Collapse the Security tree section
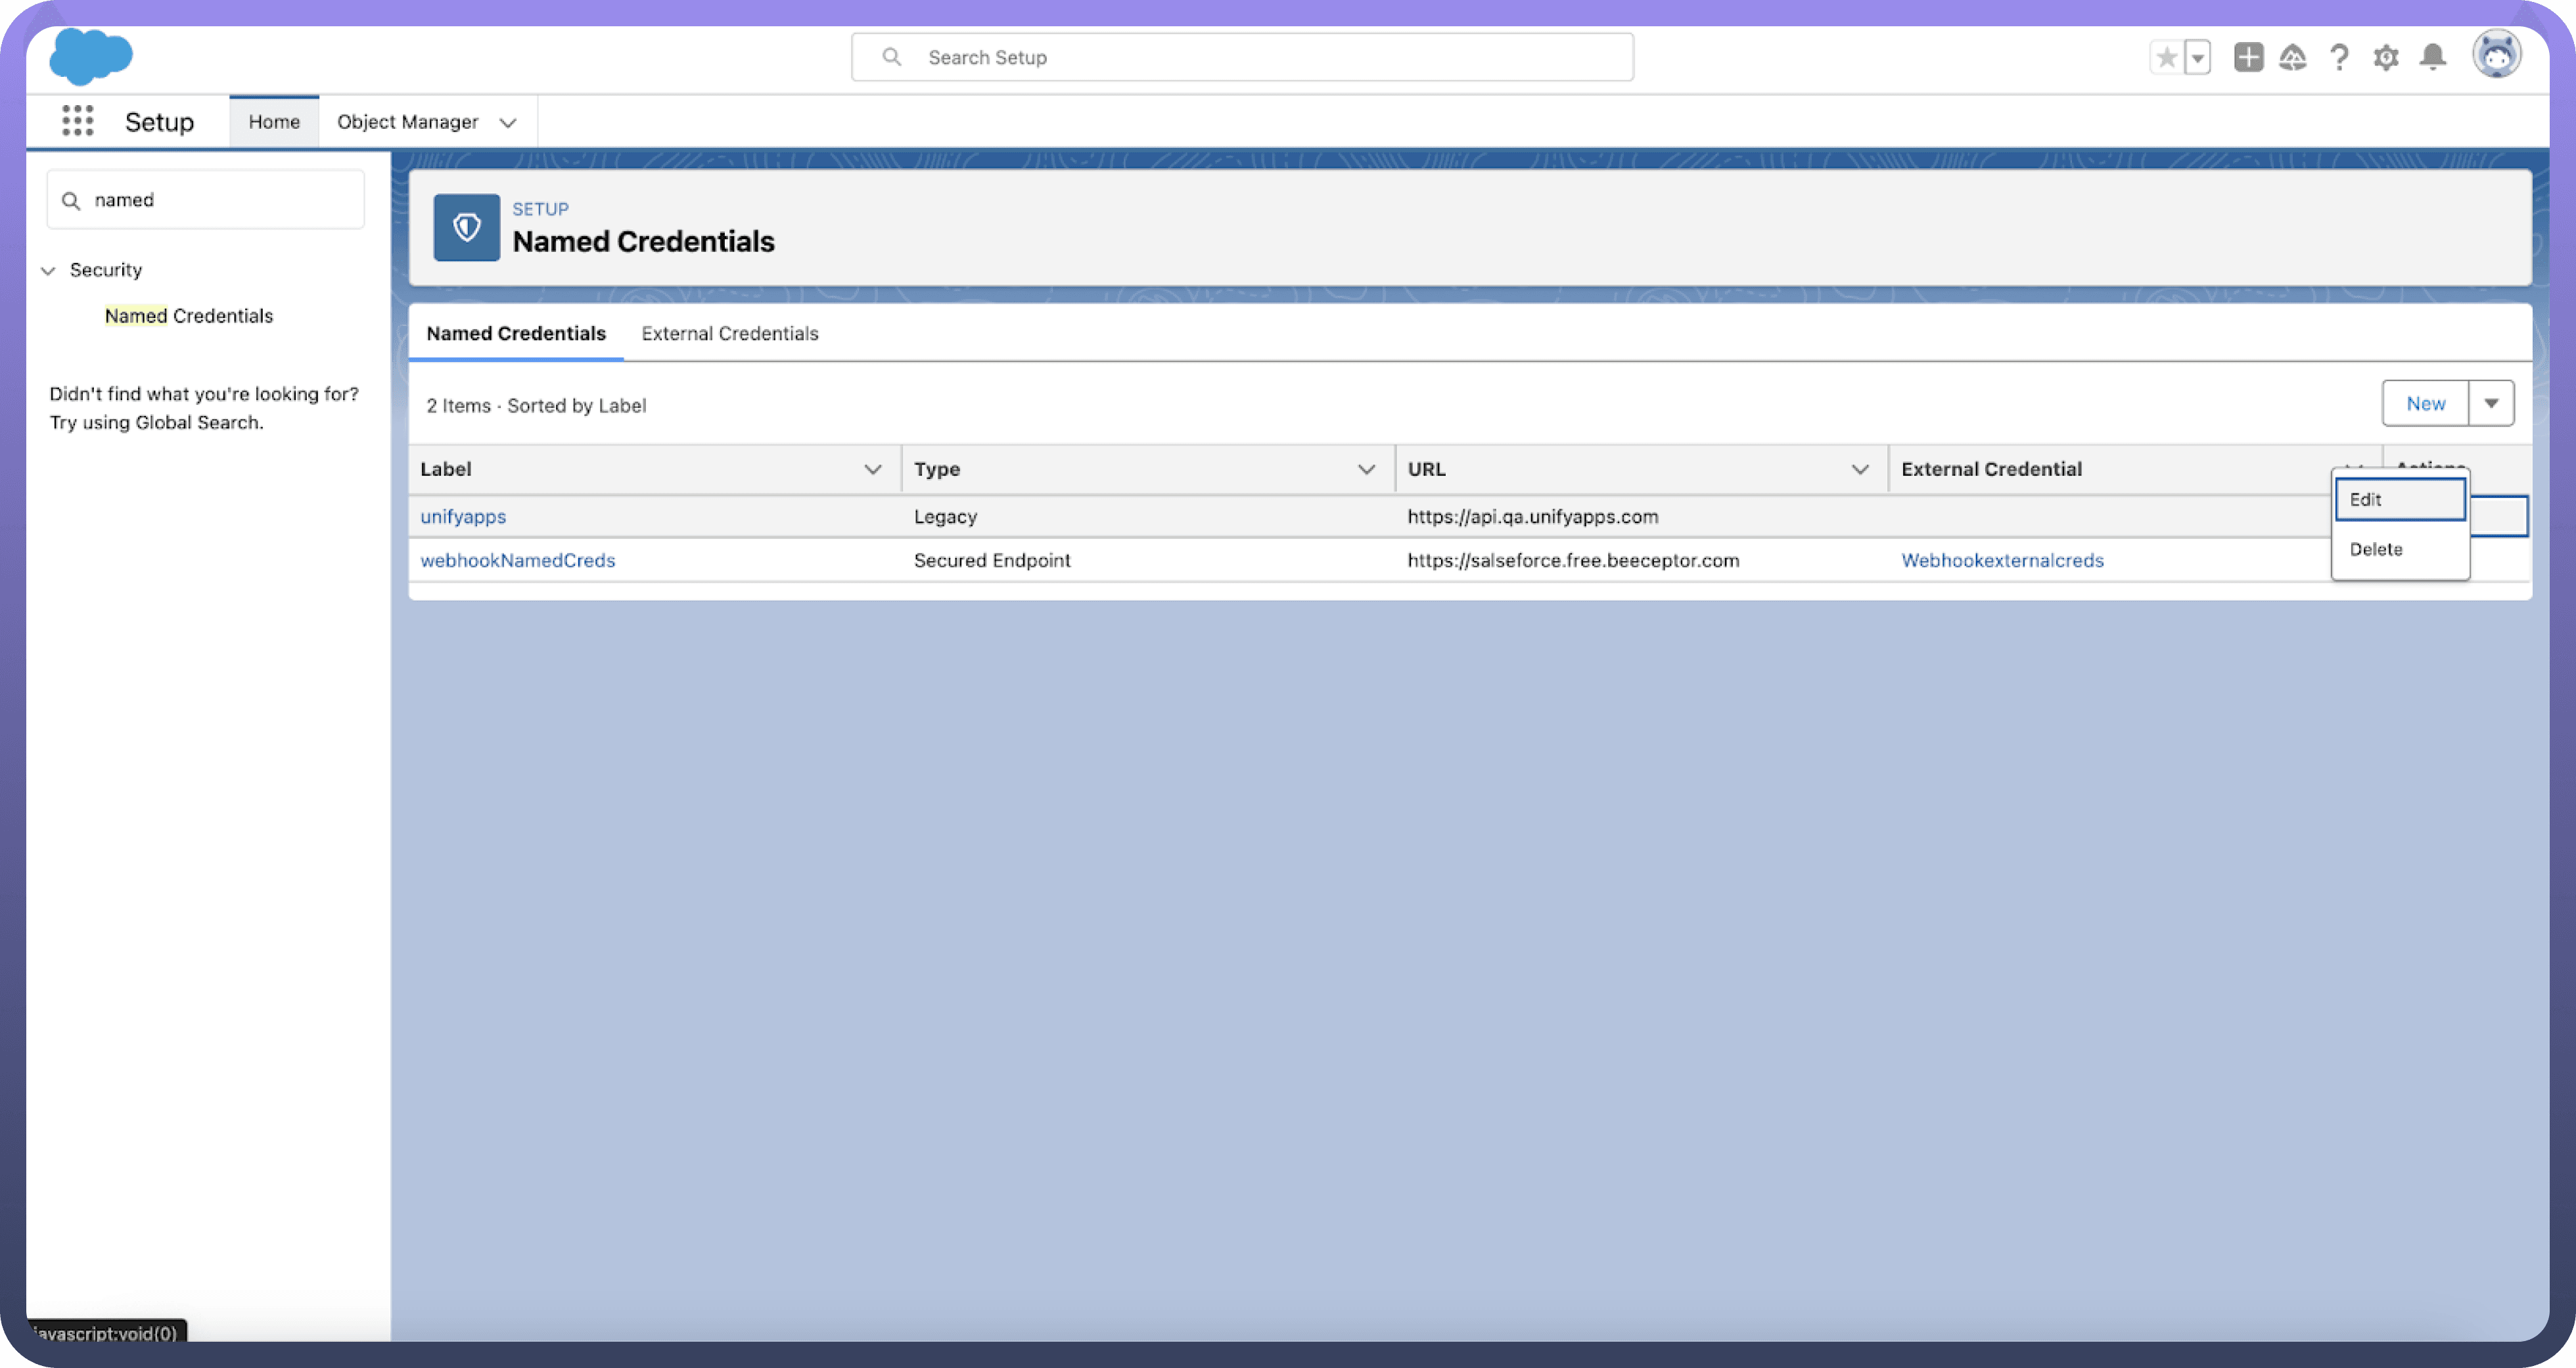This screenshot has width=2576, height=1368. tap(48, 270)
